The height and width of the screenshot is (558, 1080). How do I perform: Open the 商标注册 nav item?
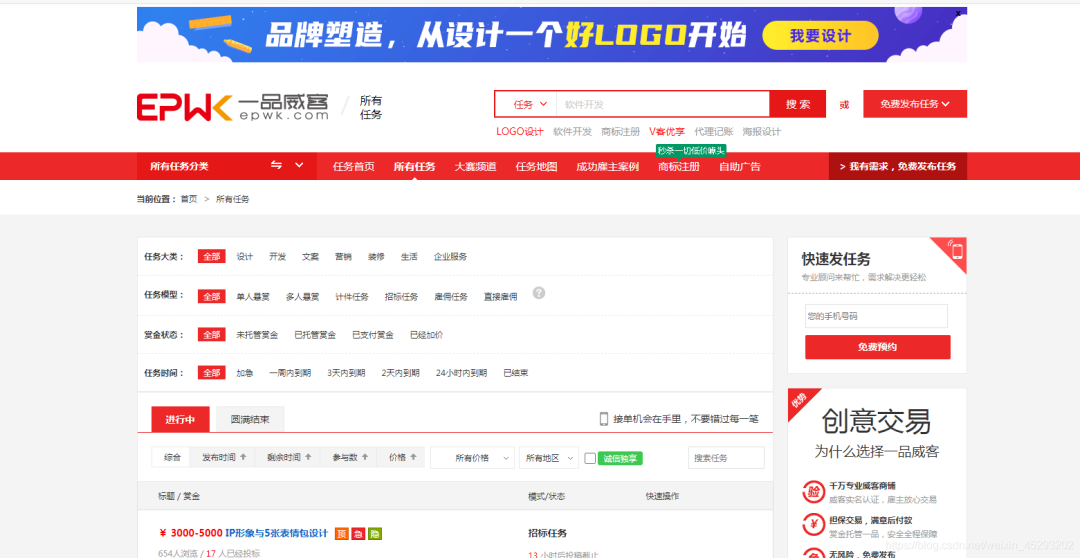tap(678, 166)
